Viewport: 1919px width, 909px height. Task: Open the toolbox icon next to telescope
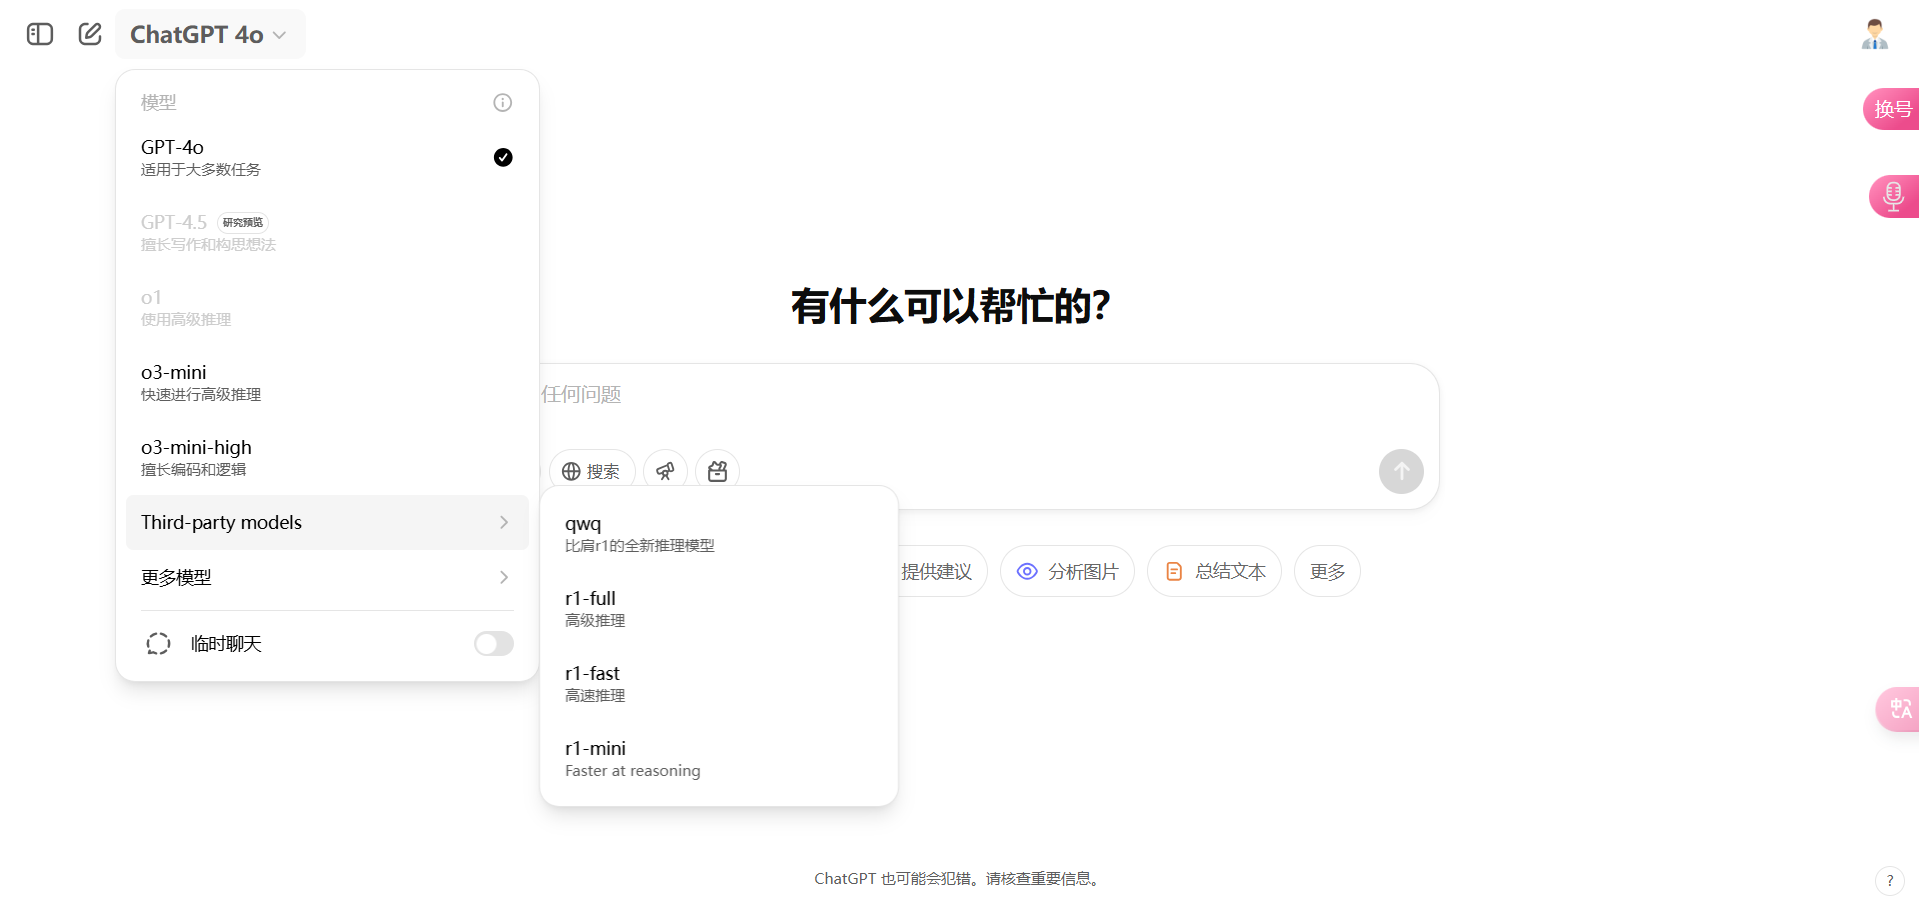tap(717, 470)
